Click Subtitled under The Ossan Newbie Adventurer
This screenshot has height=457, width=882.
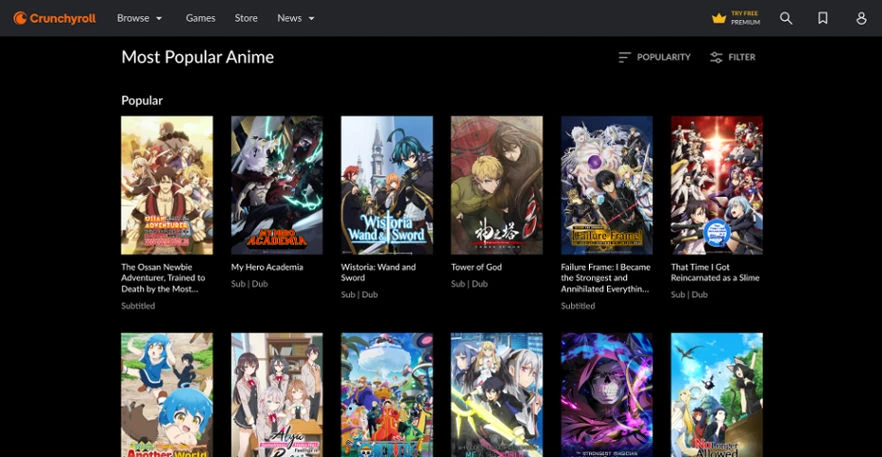pyautogui.click(x=138, y=306)
